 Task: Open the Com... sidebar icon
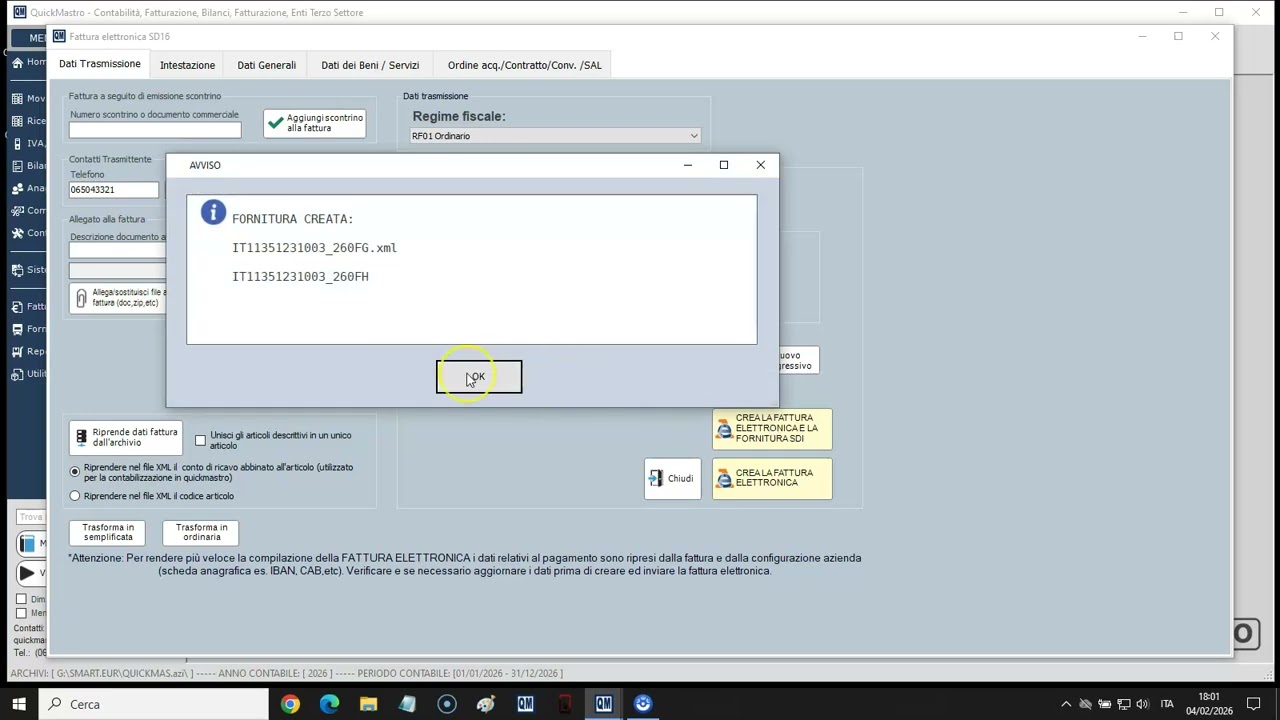point(18,211)
